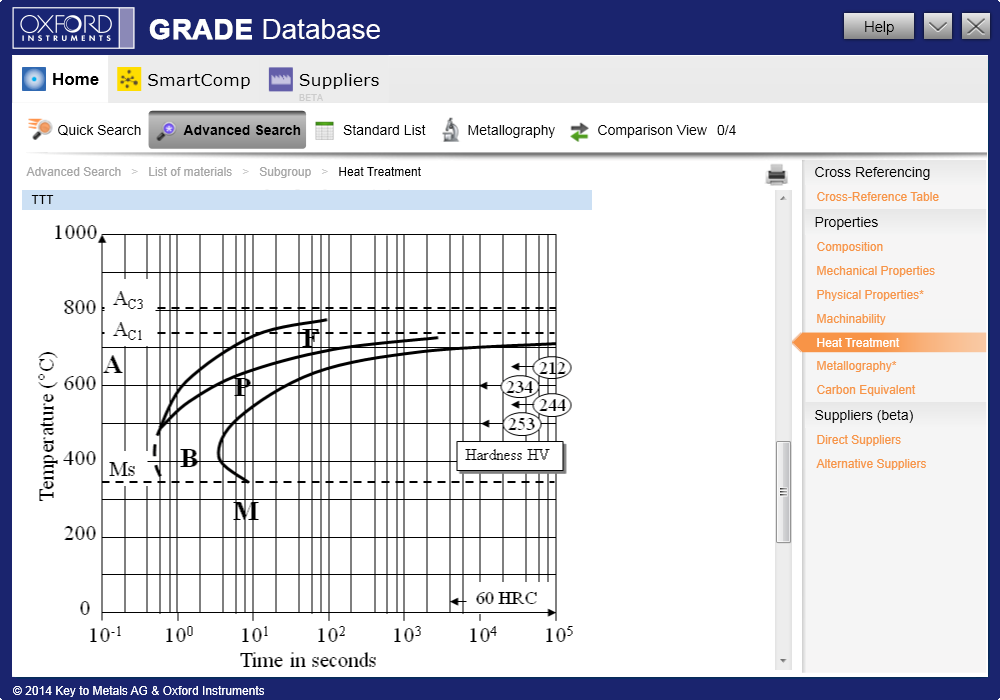Viewport: 1000px width, 700px height.
Task: Click the Properties section header
Action: [846, 222]
